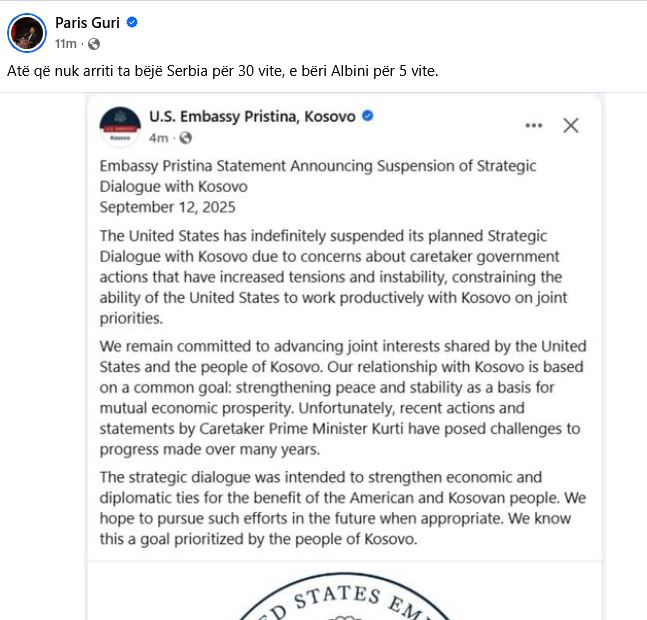The image size is (647, 620).
Task: Open the 11m post timestamp
Action: pyautogui.click(x=66, y=43)
